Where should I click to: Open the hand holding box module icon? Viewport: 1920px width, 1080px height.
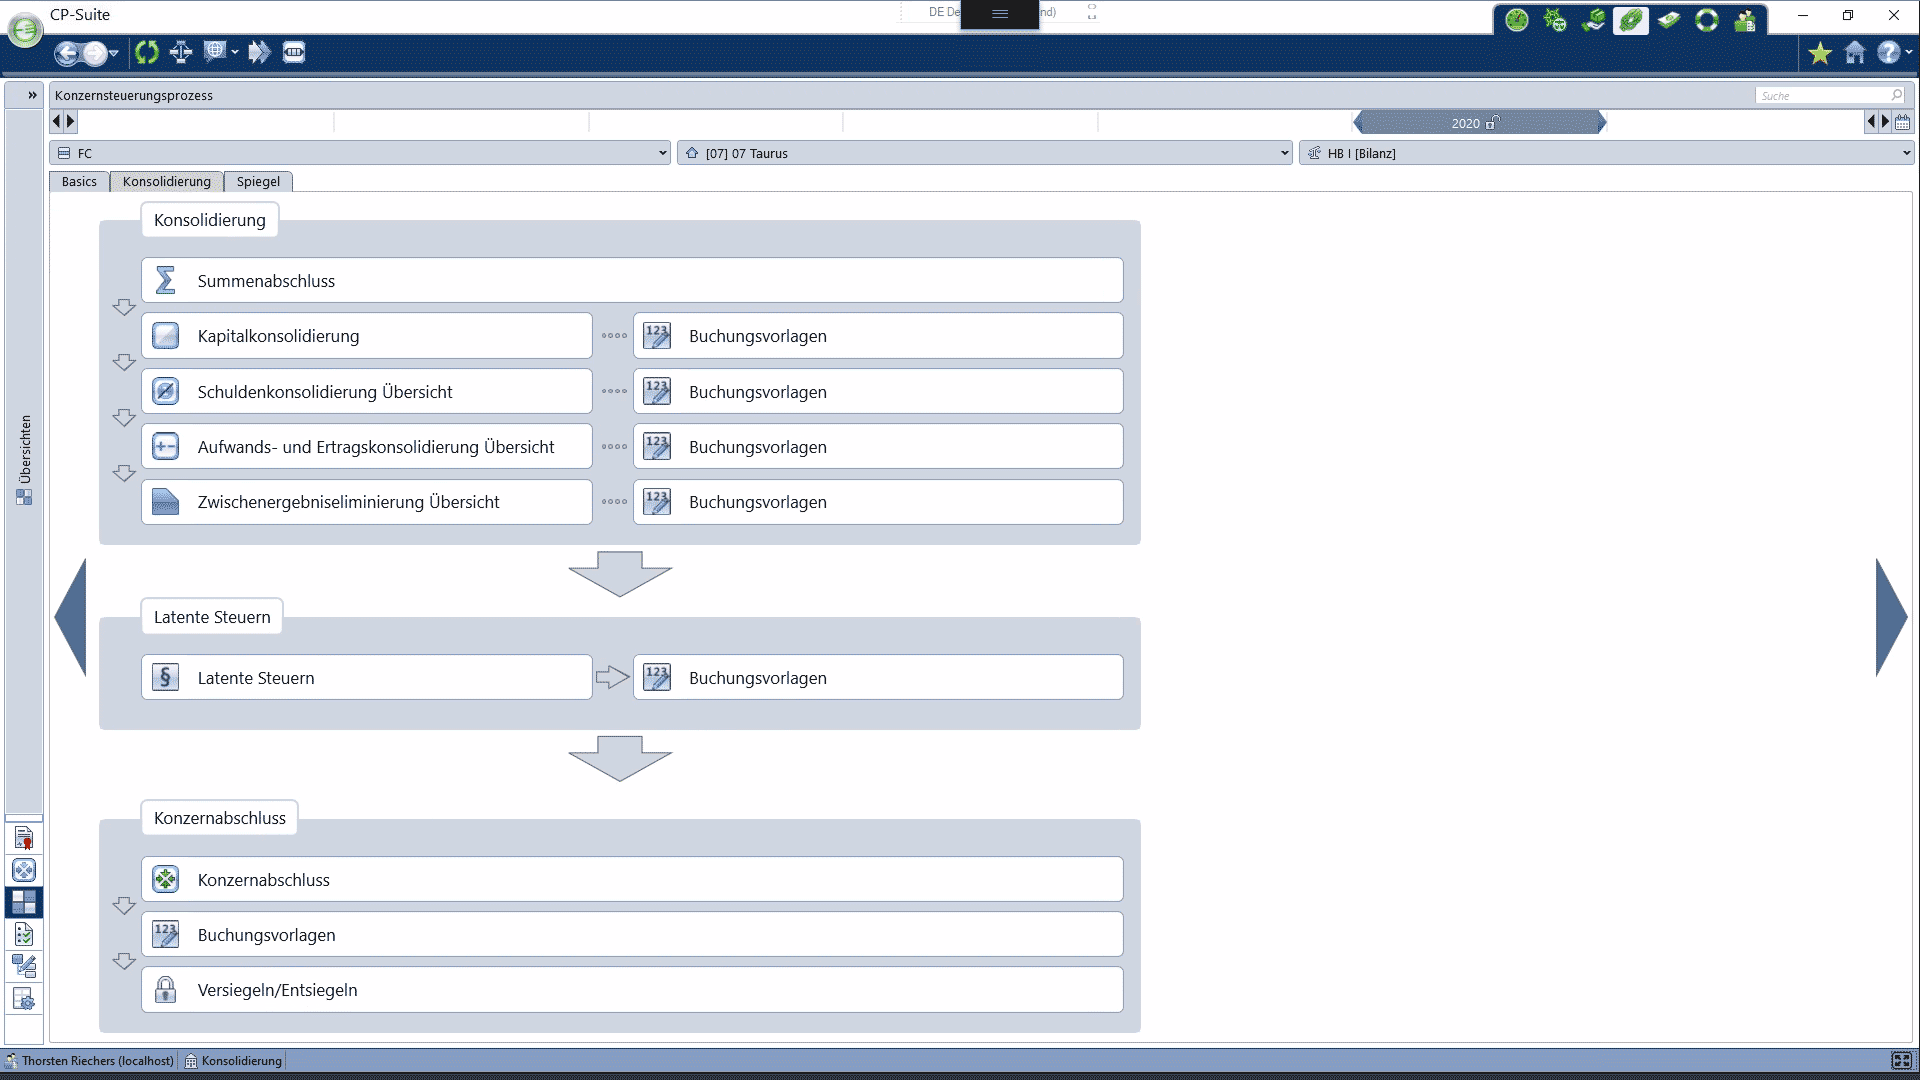coord(1593,20)
